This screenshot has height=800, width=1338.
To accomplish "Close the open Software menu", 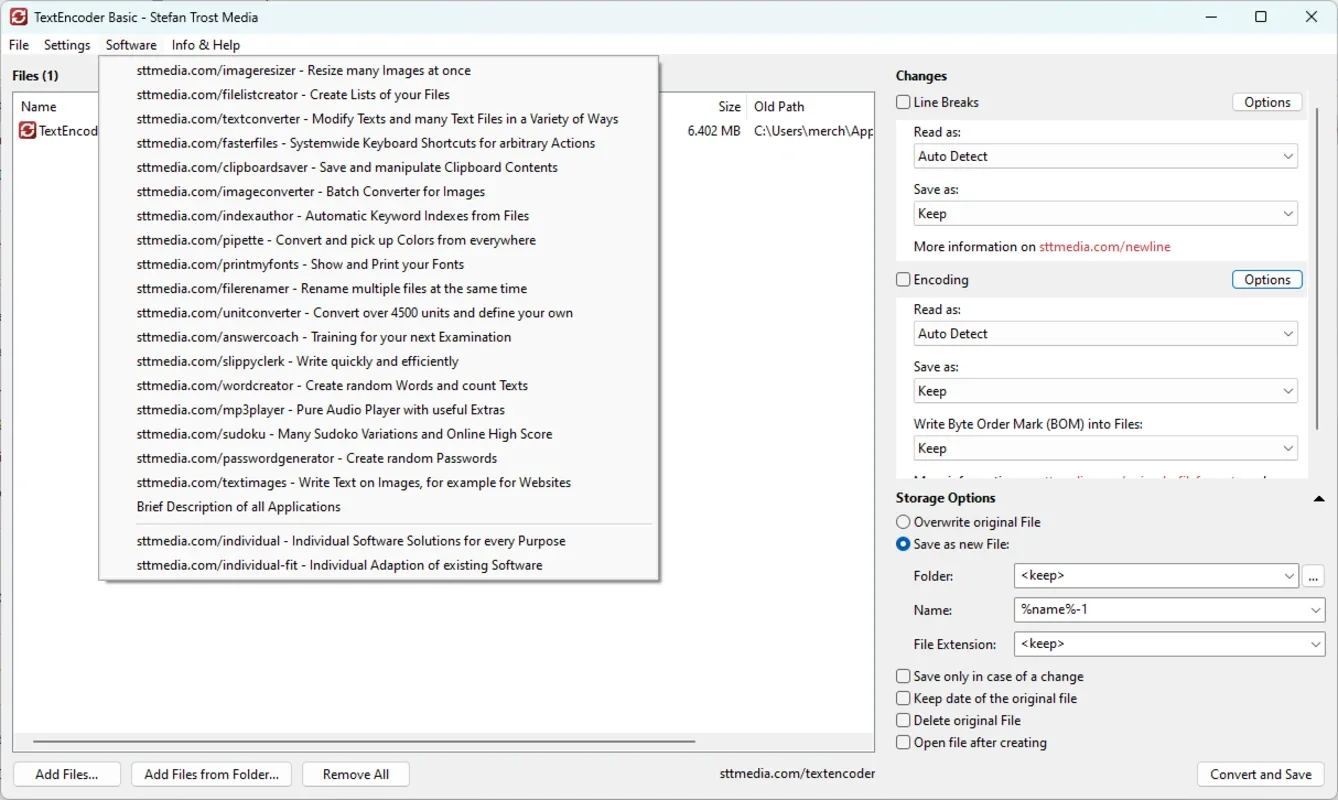I will pyautogui.click(x=131, y=45).
